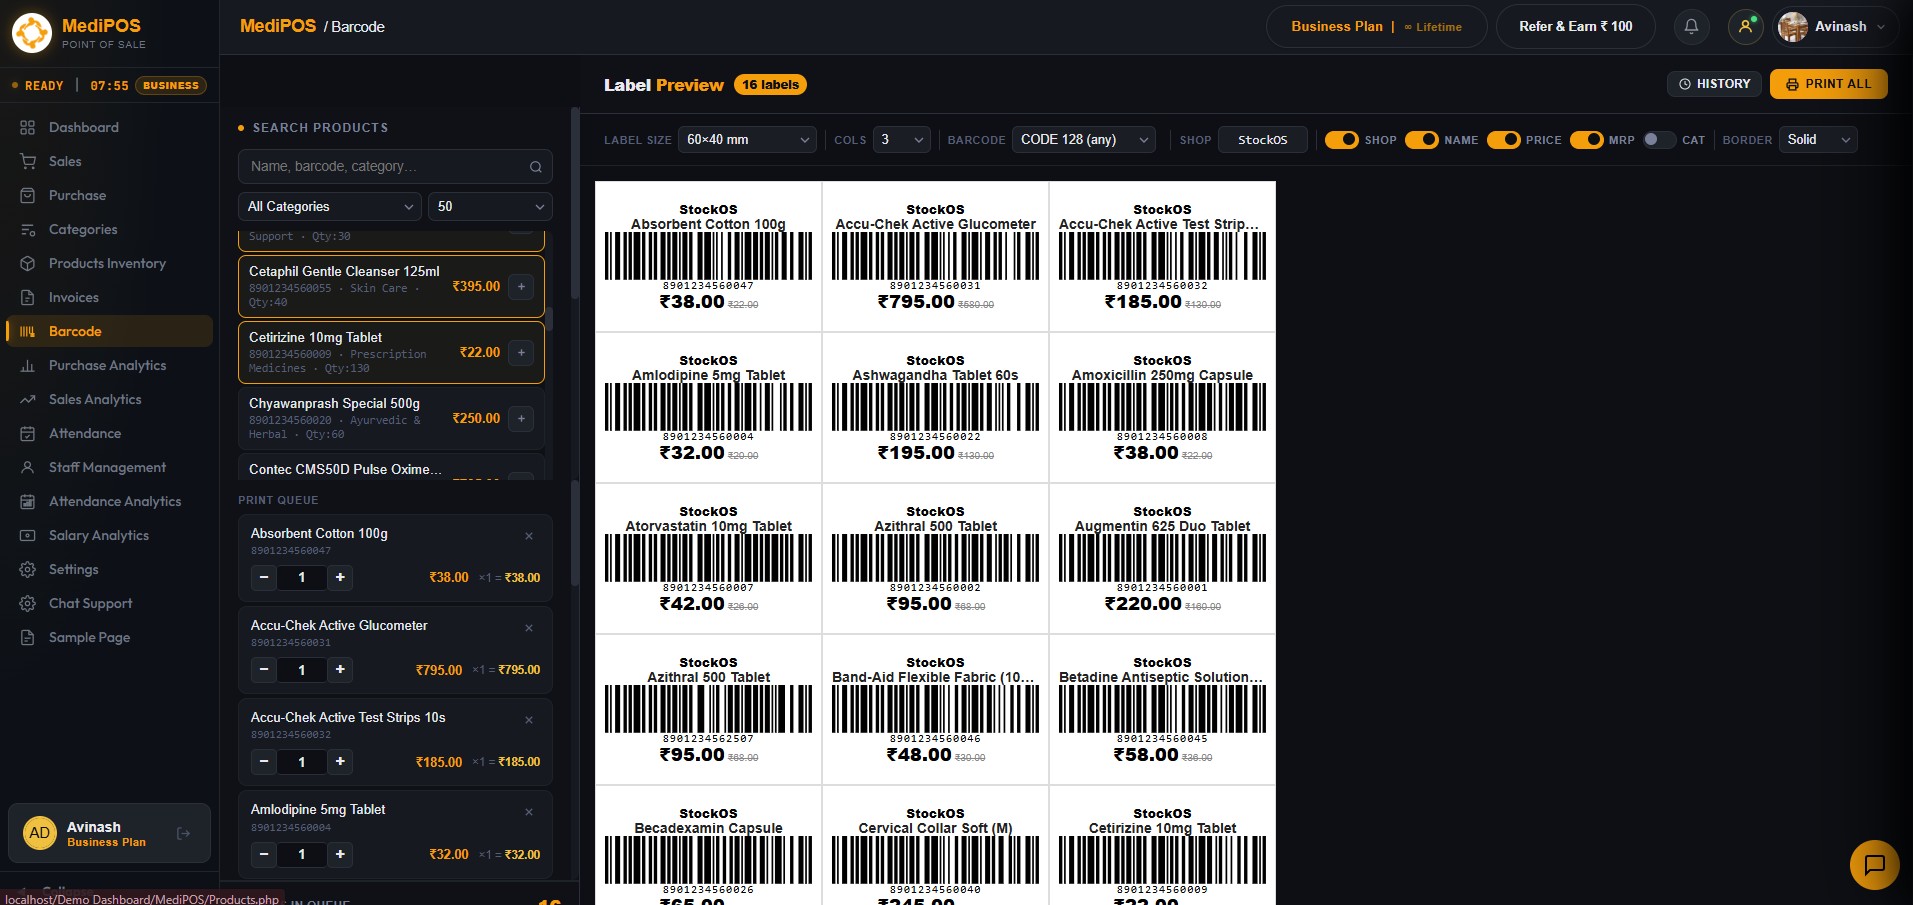Decrease Absorbent Cotton 100g quantity

(264, 577)
